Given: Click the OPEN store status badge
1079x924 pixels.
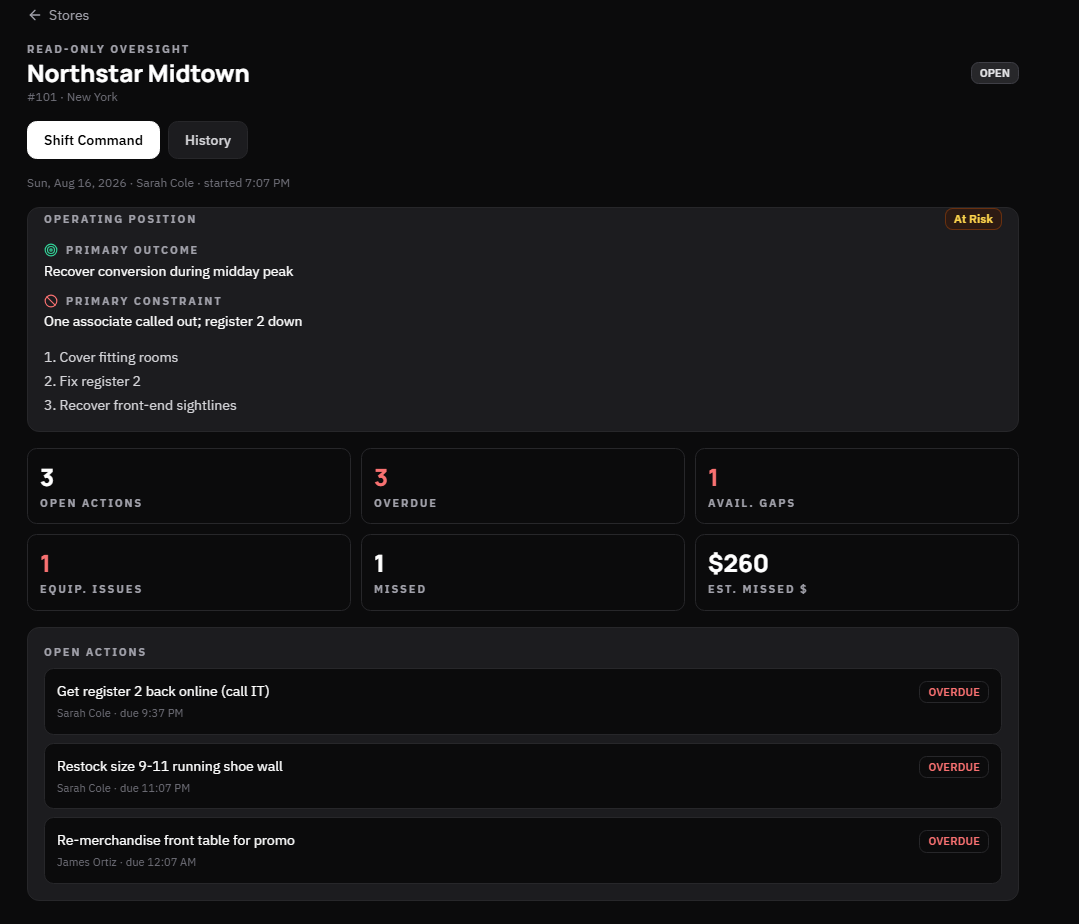Looking at the screenshot, I should click(x=994, y=73).
